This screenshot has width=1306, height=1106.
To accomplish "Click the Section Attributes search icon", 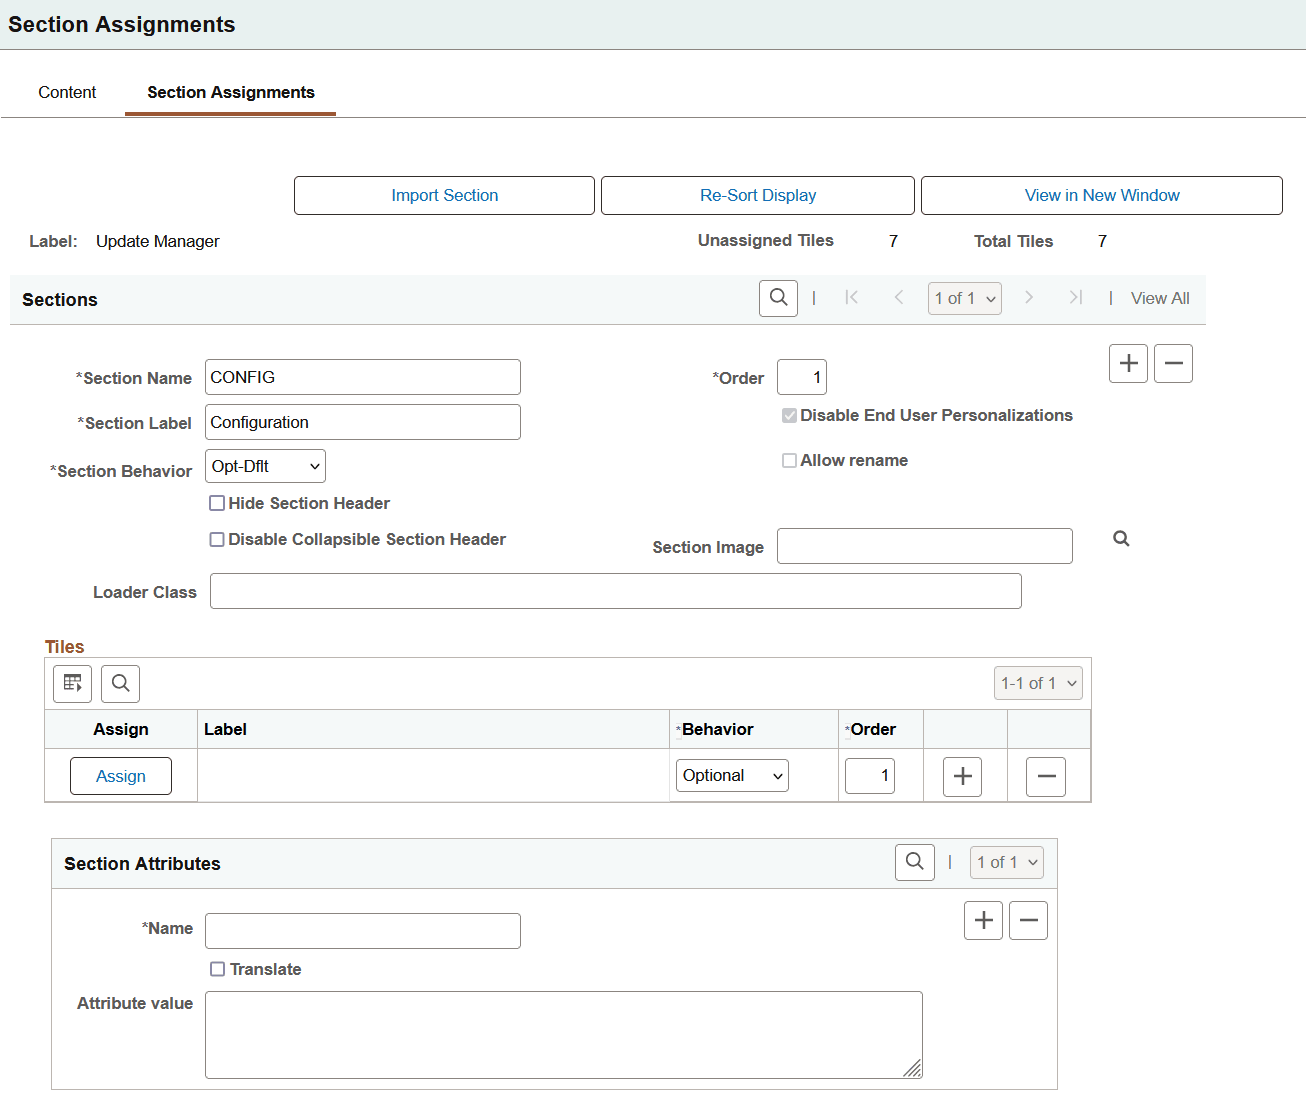I will [914, 861].
